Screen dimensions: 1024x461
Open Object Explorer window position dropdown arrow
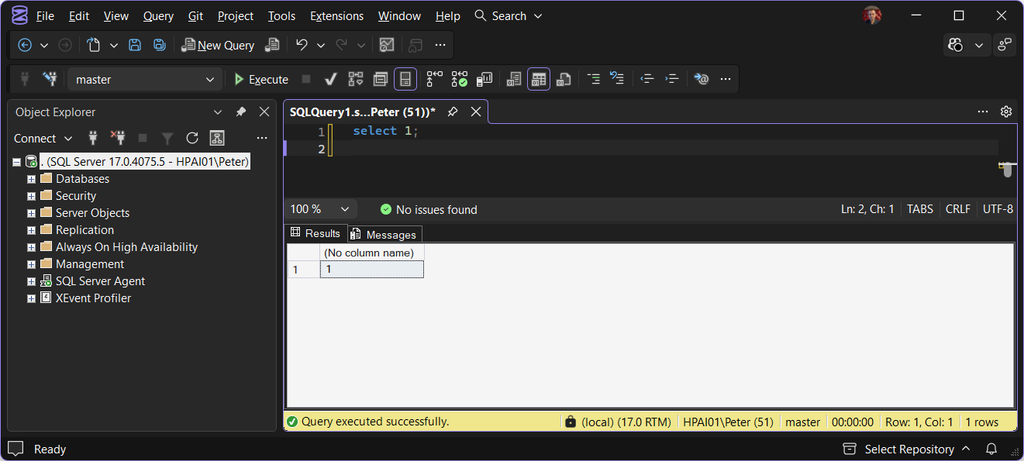(218, 112)
